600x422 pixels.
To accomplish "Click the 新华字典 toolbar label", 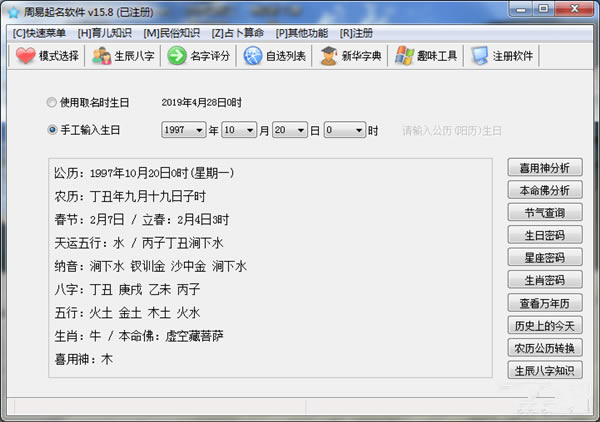I will [x=362, y=56].
